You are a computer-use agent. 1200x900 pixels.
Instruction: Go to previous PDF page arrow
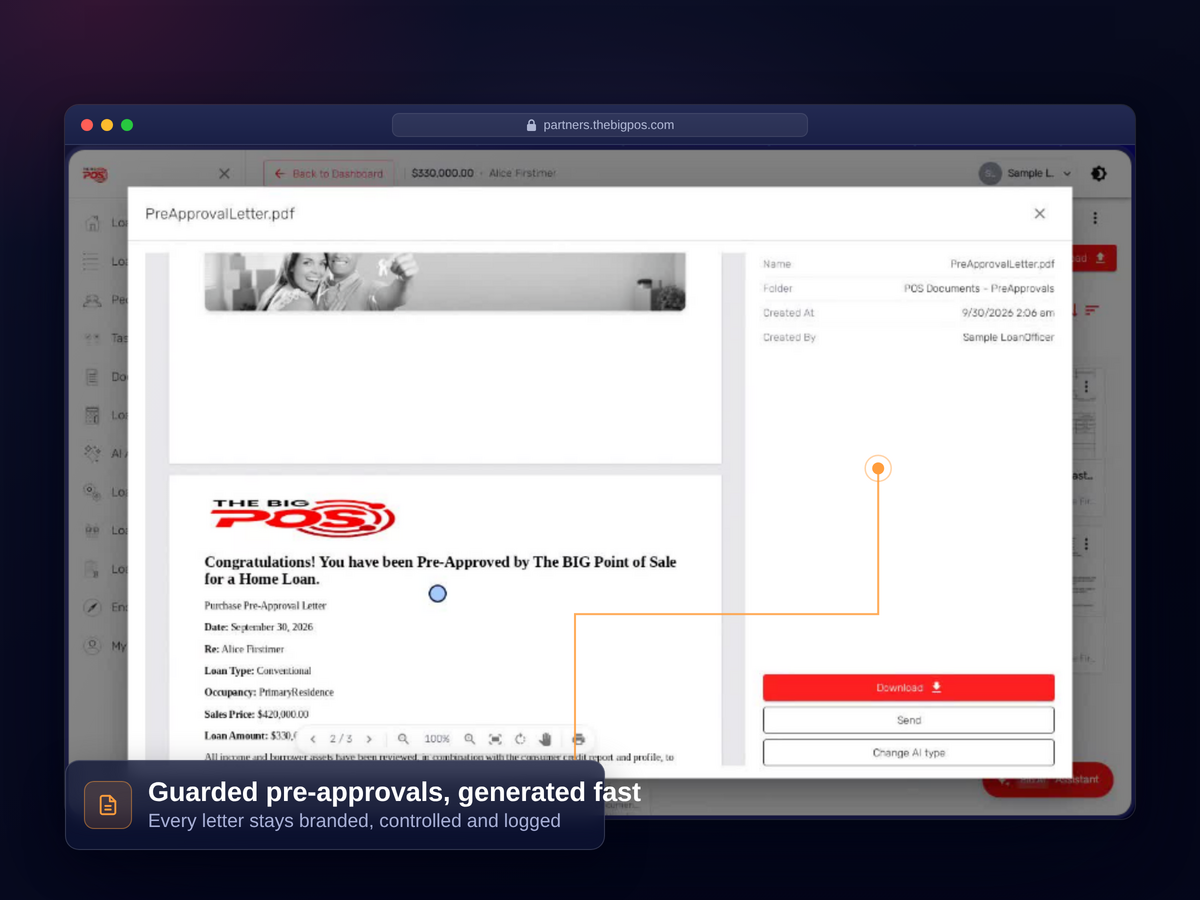pos(313,739)
